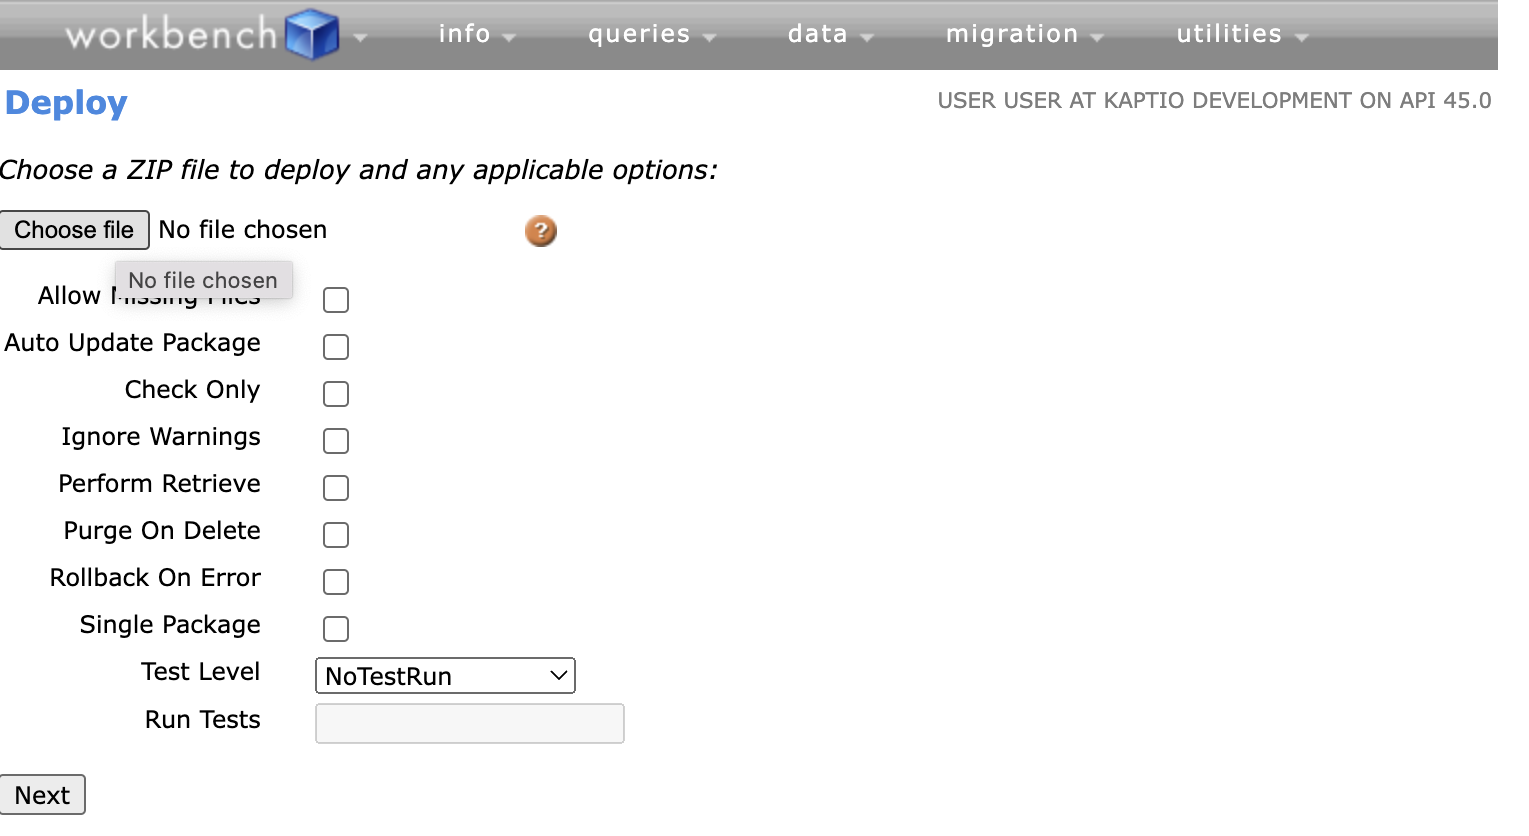
Task: Click the Choose file button
Action: 74,229
